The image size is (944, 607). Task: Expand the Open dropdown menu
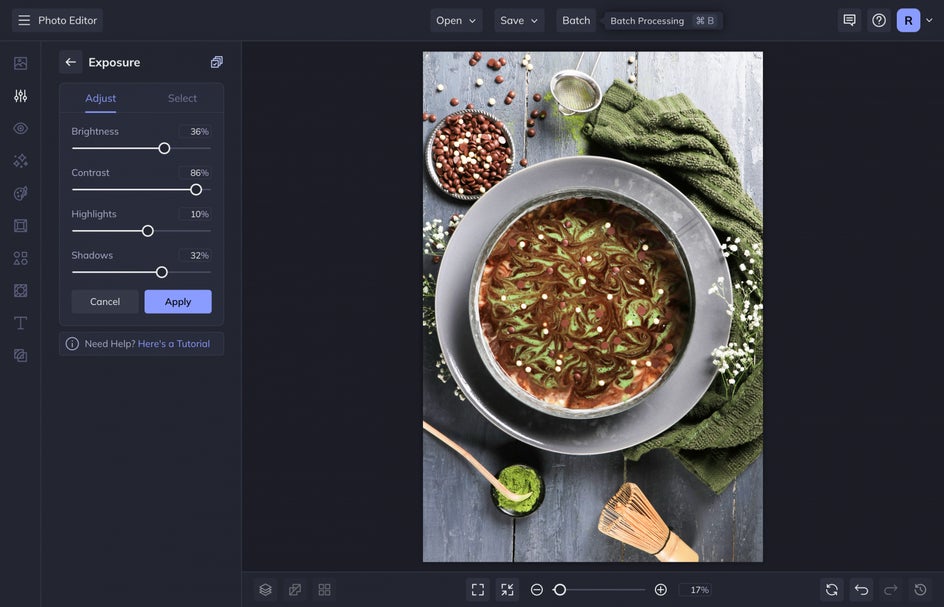coord(456,20)
